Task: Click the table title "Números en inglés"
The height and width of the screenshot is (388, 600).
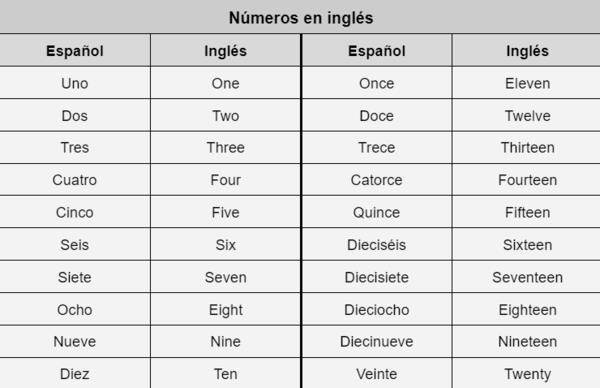Action: click(301, 18)
